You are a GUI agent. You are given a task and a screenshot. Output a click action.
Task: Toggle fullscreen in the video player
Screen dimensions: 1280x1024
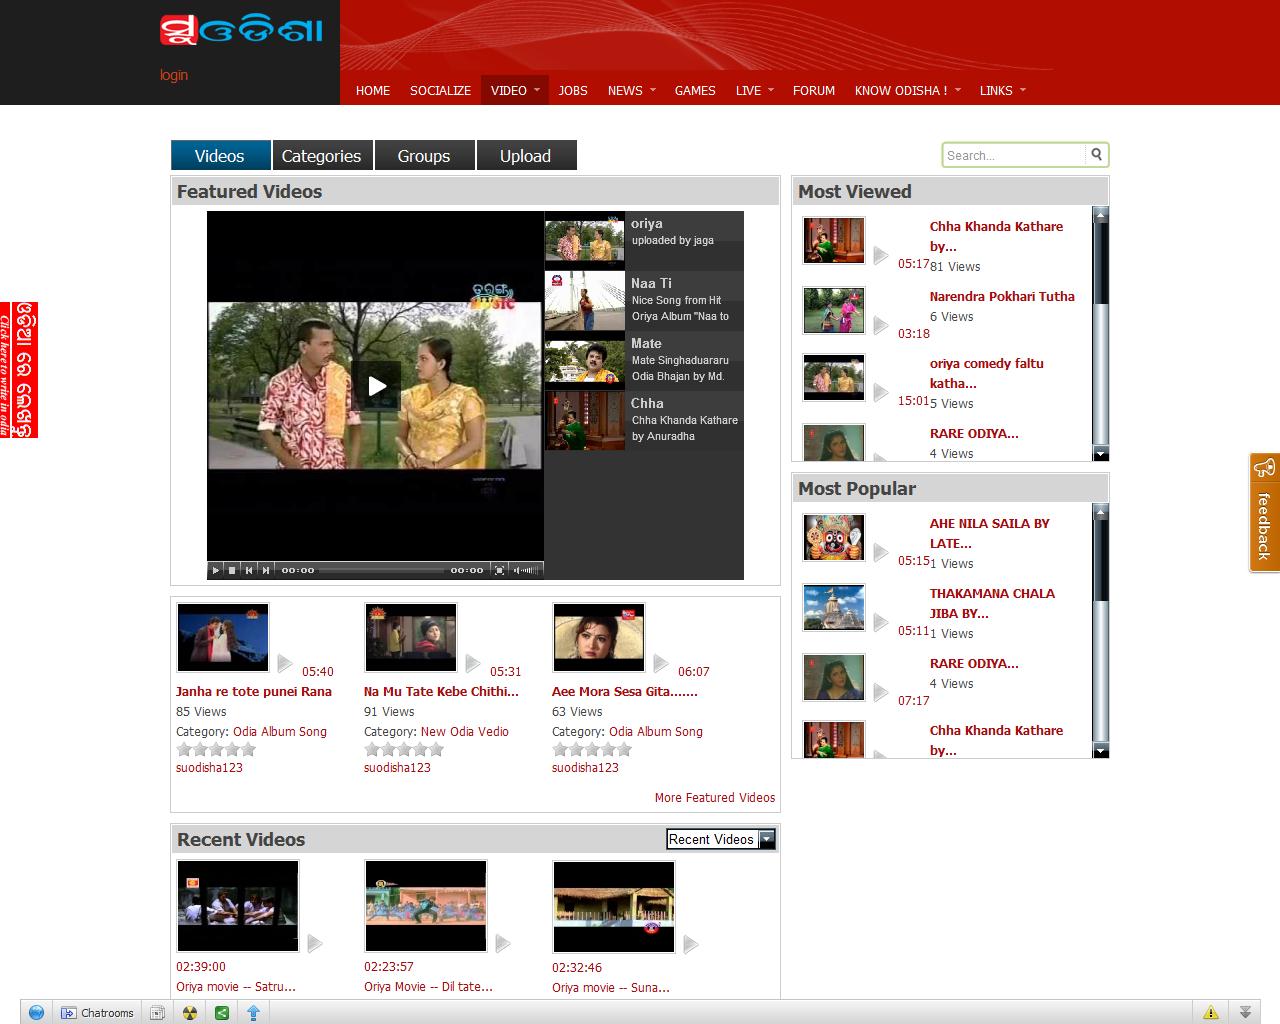coord(500,570)
